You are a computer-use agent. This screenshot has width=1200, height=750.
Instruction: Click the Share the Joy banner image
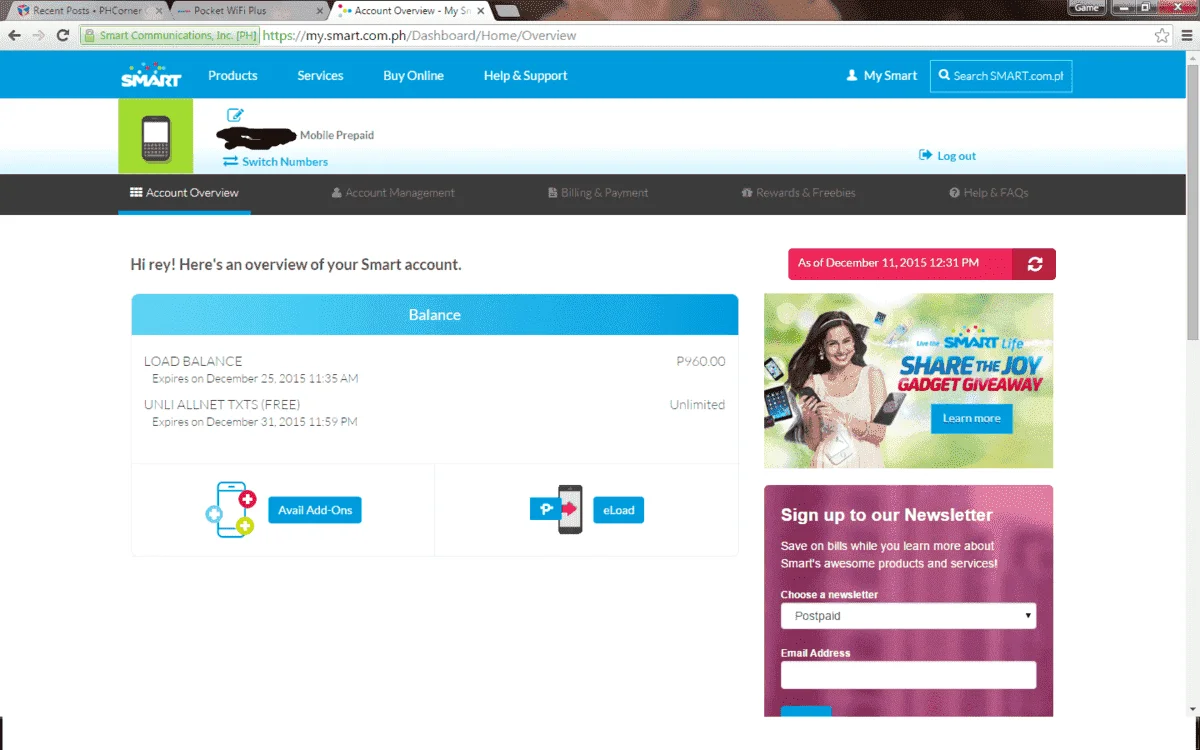(x=908, y=380)
